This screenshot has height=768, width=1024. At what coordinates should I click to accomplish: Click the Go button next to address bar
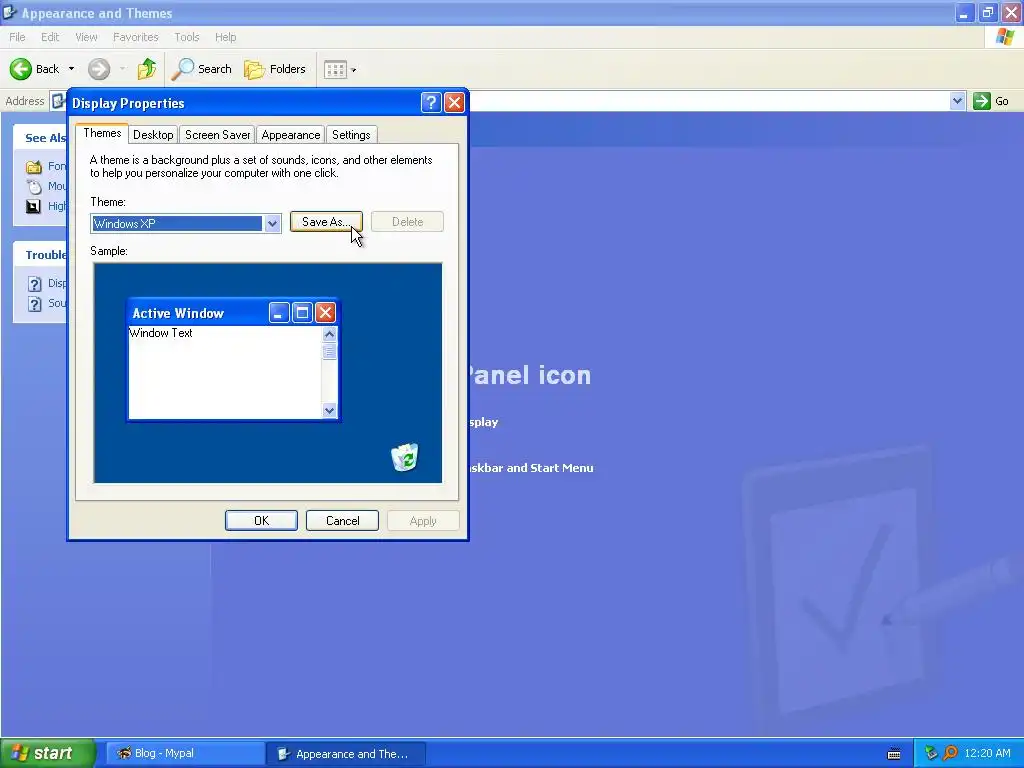[x=991, y=101]
